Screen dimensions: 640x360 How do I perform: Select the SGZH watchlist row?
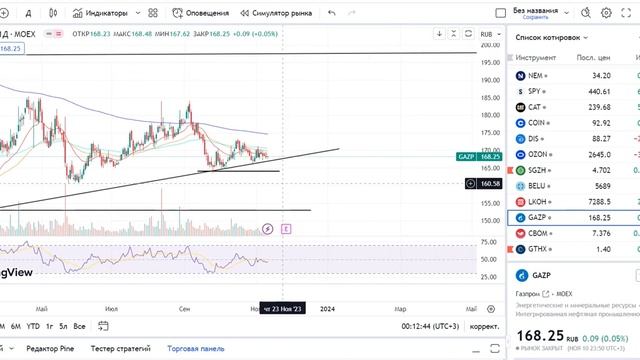[573, 170]
